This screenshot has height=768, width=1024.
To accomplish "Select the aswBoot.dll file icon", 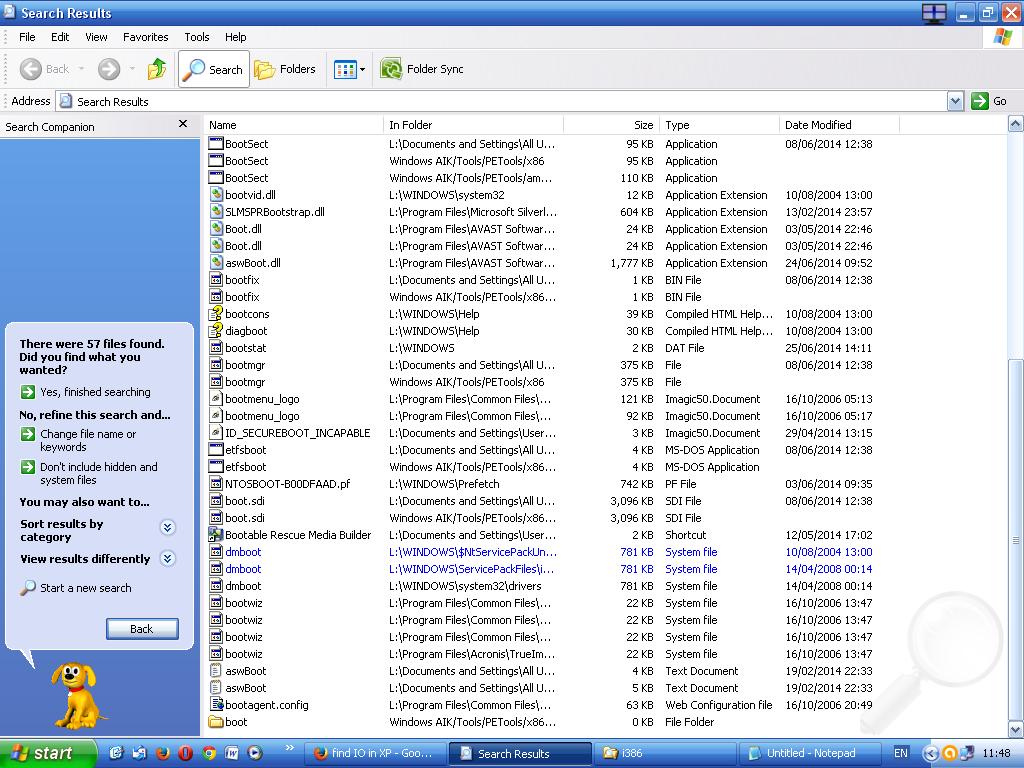I will (x=216, y=263).
